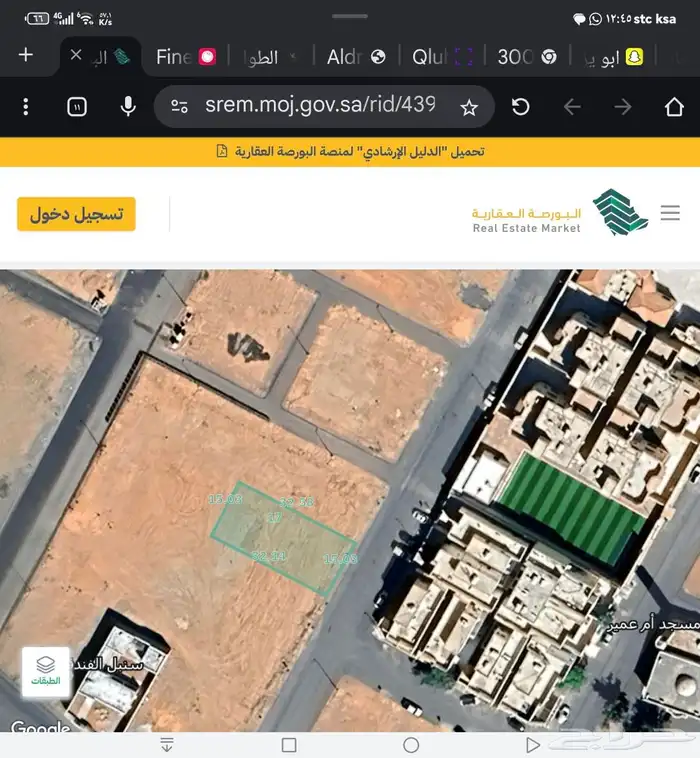Navigate forward with the right arrow

(623, 107)
